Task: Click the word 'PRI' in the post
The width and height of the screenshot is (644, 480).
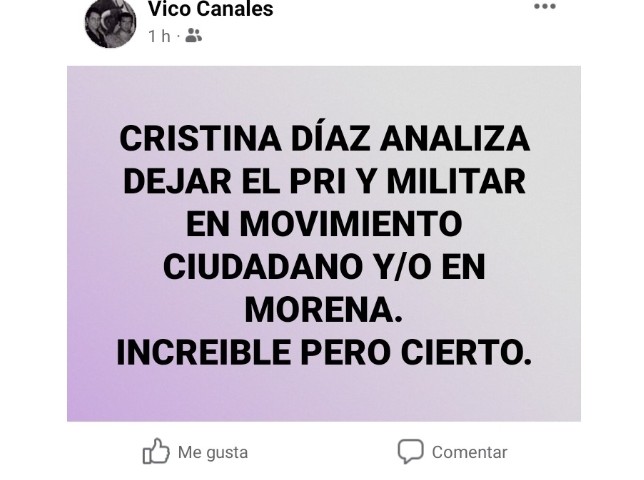Action: (316, 181)
